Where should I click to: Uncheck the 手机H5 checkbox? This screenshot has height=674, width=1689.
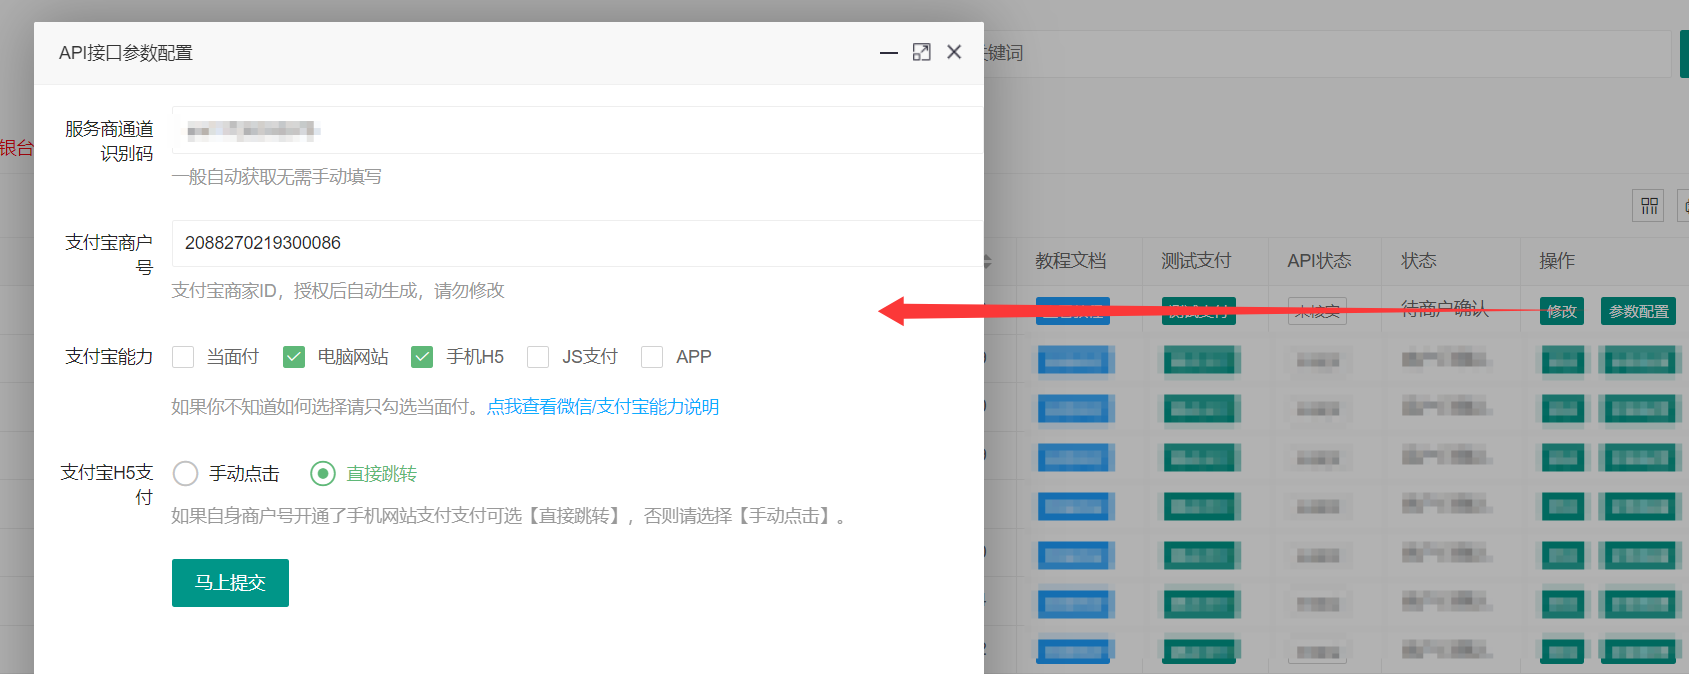click(422, 357)
